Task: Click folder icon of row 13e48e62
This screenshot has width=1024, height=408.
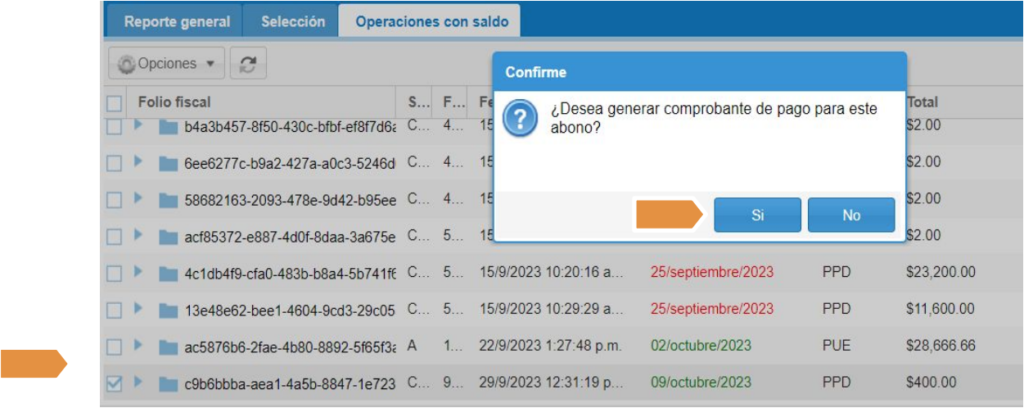Action: click(167, 309)
